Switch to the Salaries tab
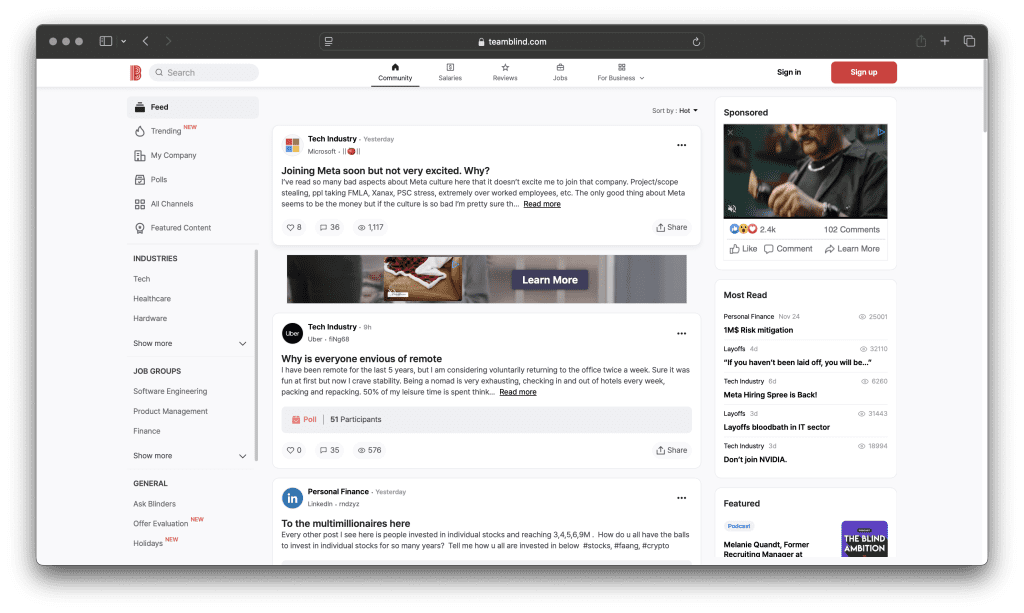The image size is (1024, 613). (450, 72)
